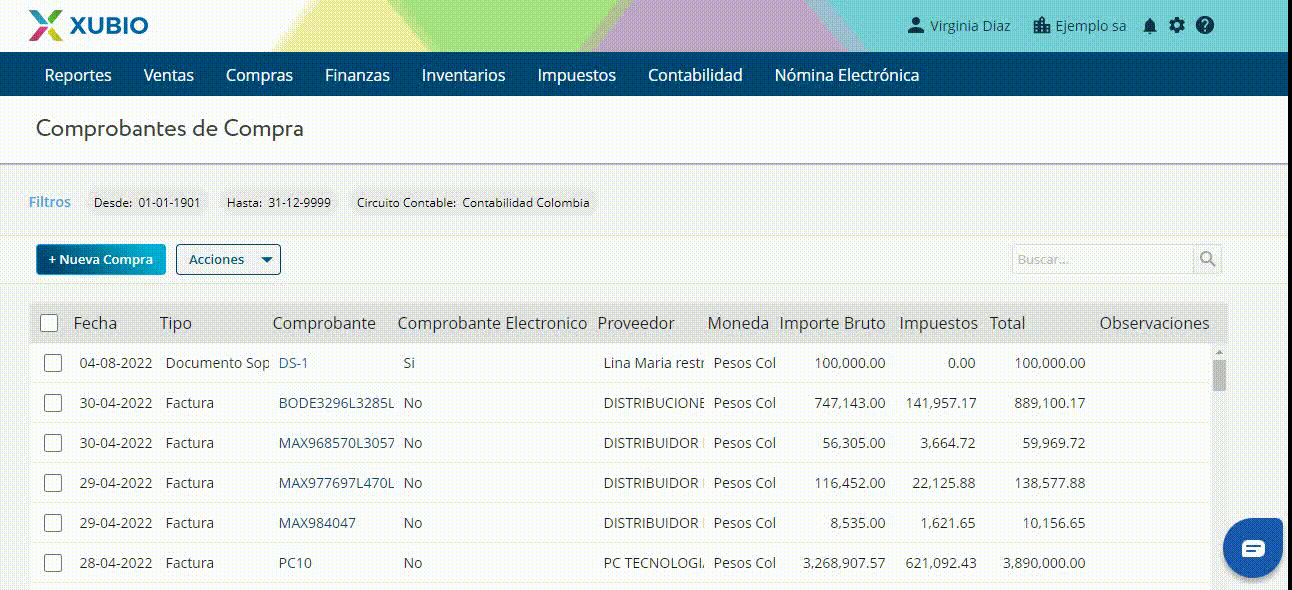Click the Xubio logo
The height and width of the screenshot is (590, 1292).
click(x=88, y=25)
